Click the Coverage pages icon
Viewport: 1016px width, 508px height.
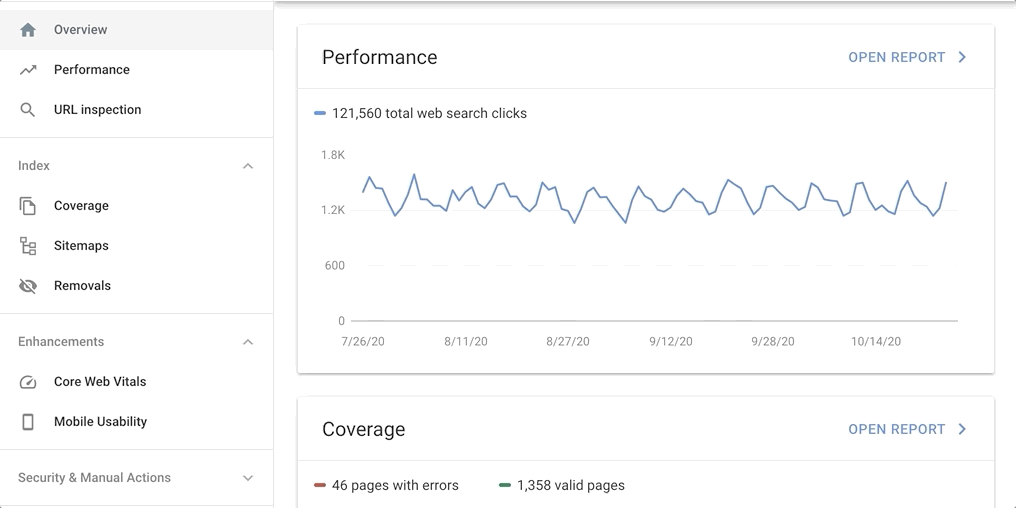coord(27,206)
